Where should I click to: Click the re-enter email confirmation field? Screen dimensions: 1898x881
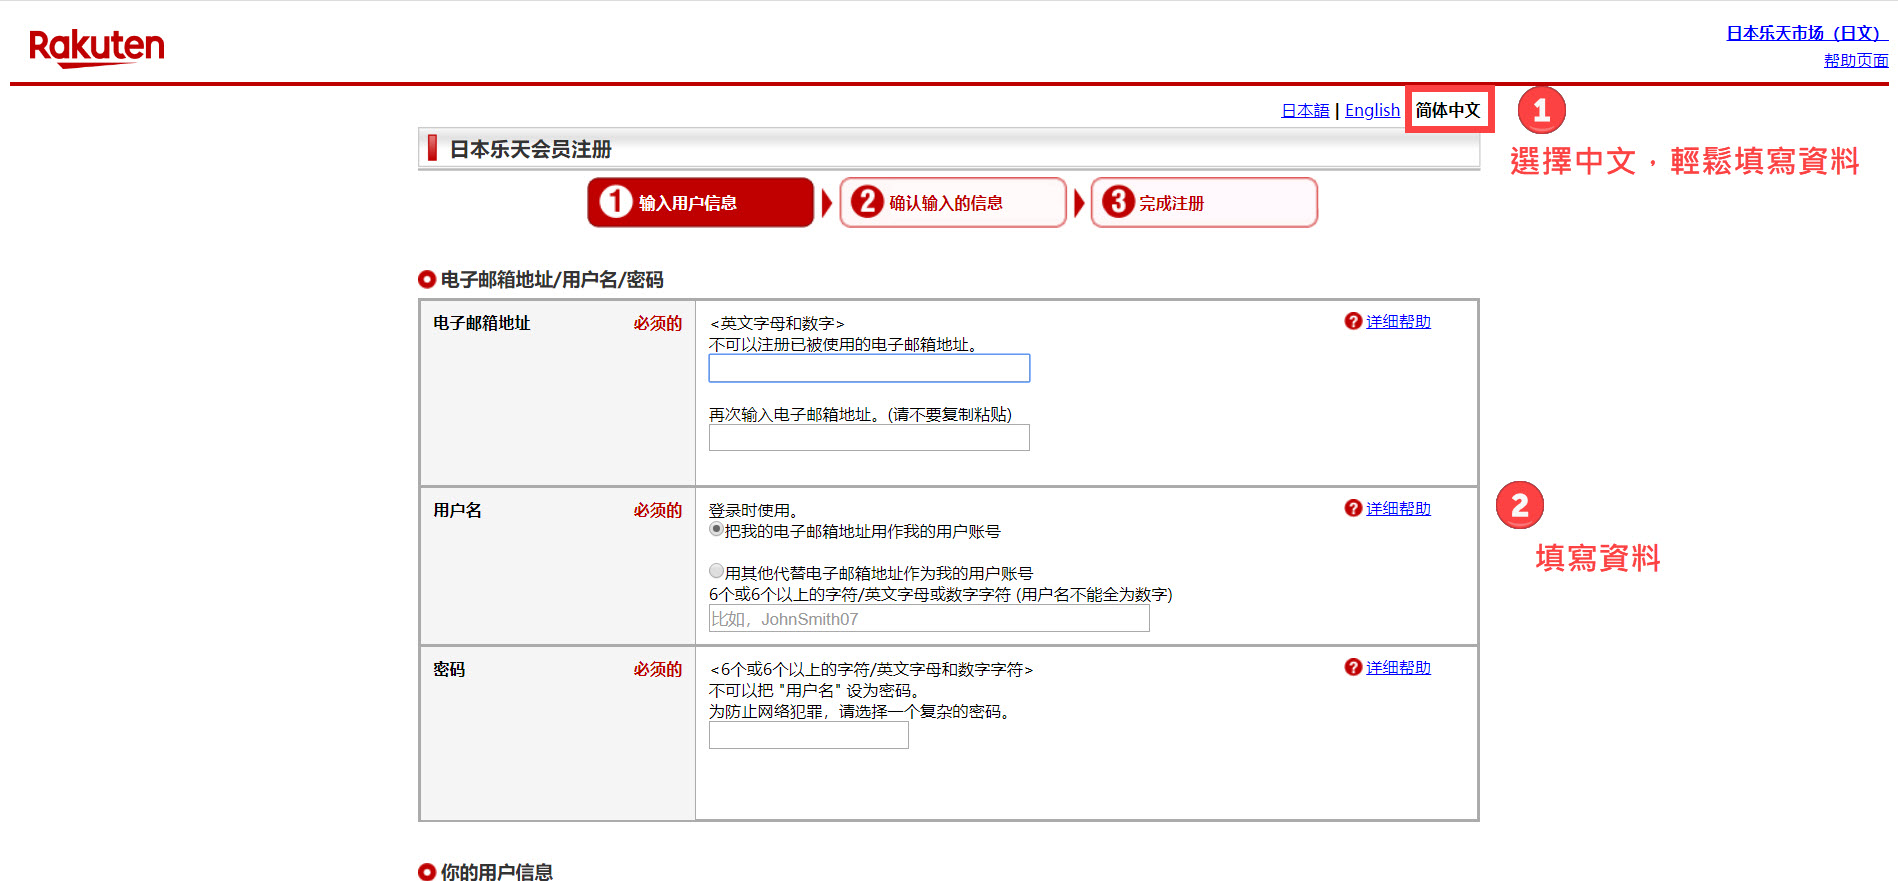click(x=868, y=438)
